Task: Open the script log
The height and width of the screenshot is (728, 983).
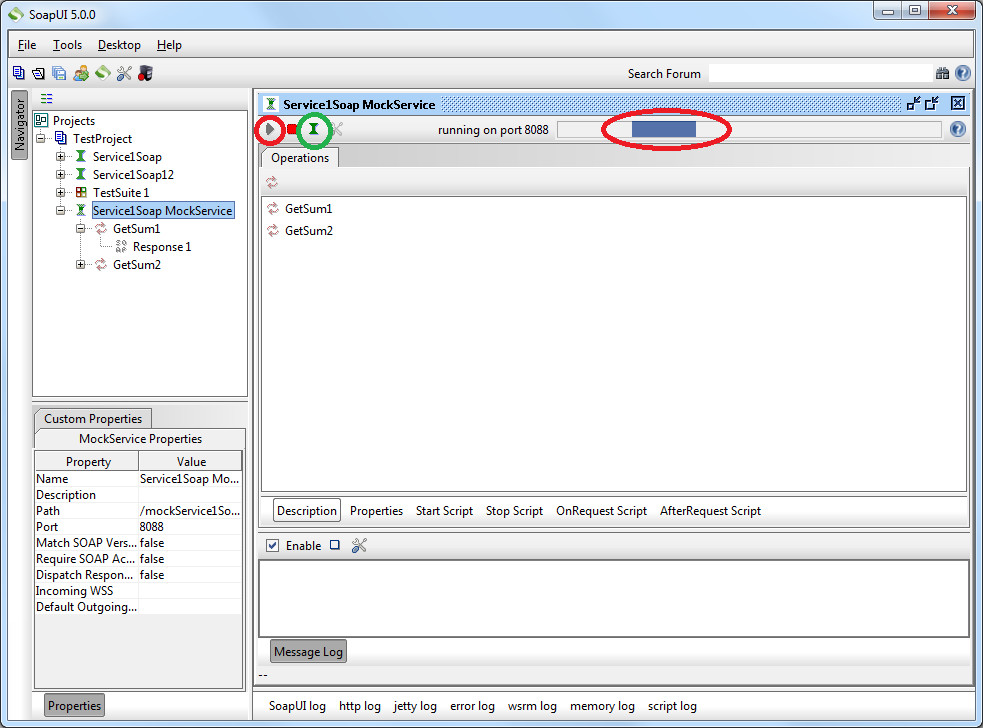Action: tap(672, 705)
